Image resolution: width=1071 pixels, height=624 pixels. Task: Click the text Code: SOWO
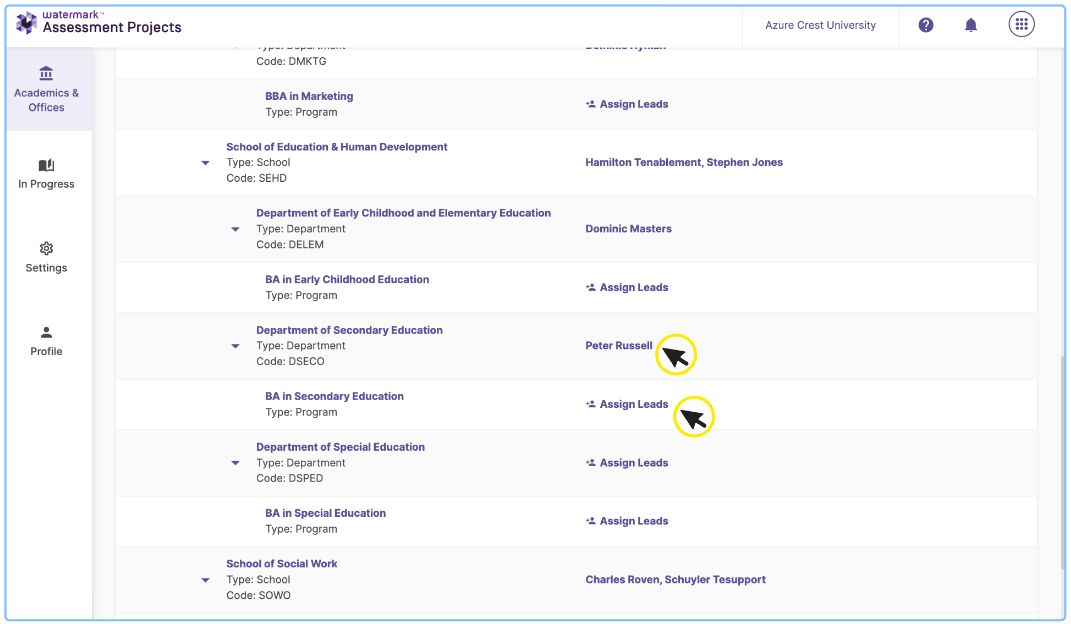coord(258,595)
